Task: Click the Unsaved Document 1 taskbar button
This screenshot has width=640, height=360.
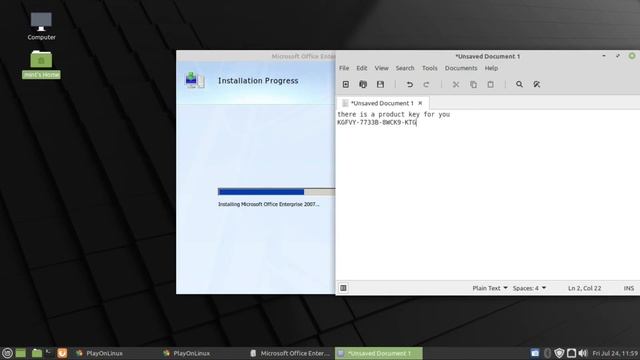Action: (379, 353)
